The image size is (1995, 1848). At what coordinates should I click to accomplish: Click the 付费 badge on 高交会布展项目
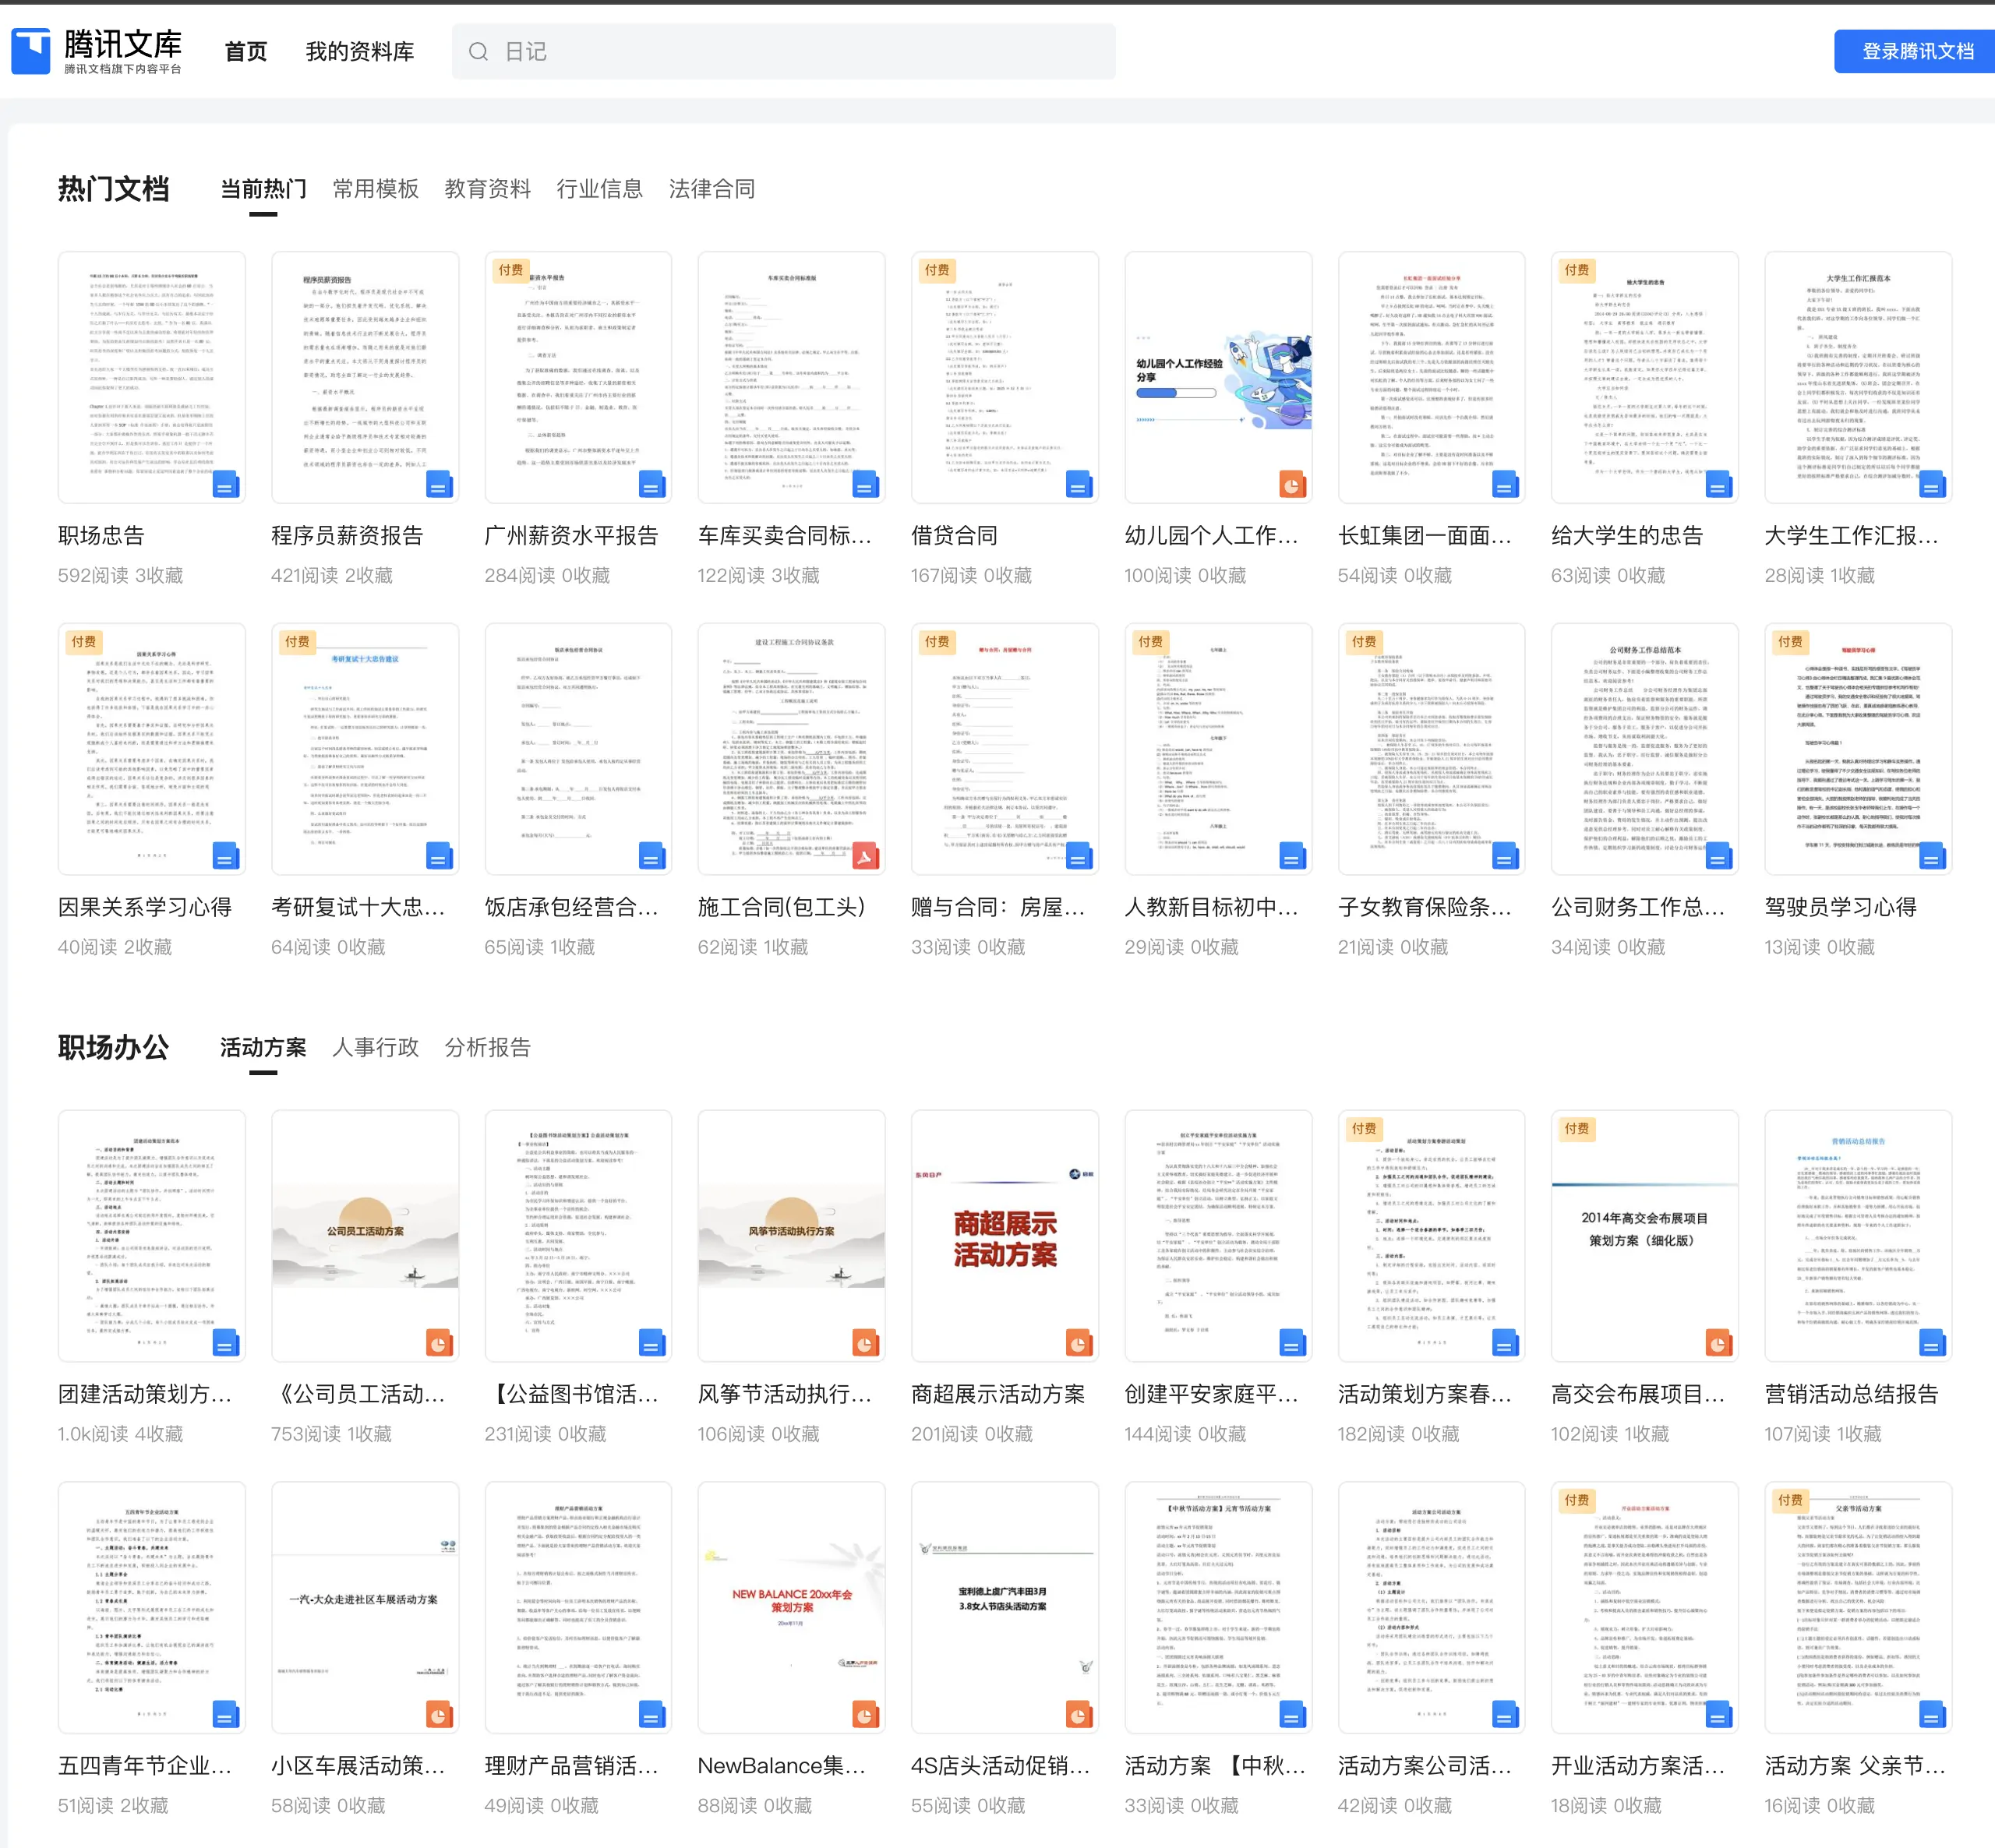click(x=1577, y=1129)
